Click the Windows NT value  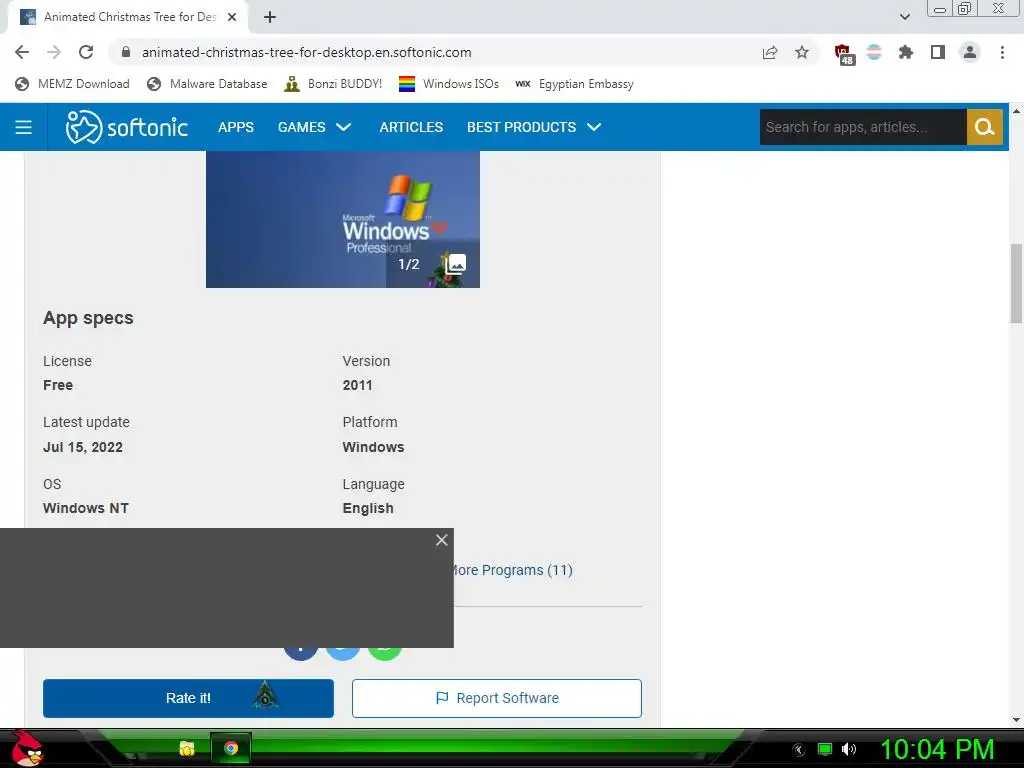(86, 508)
